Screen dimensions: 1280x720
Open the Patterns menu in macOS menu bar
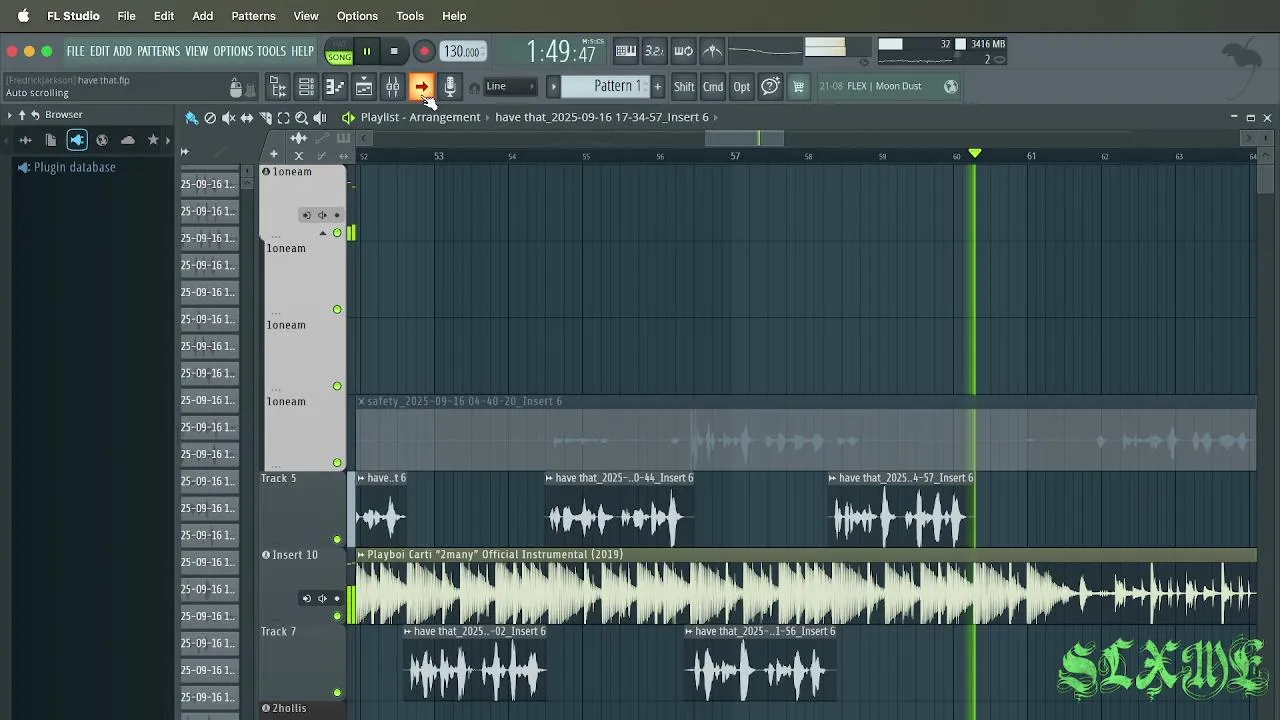click(253, 16)
